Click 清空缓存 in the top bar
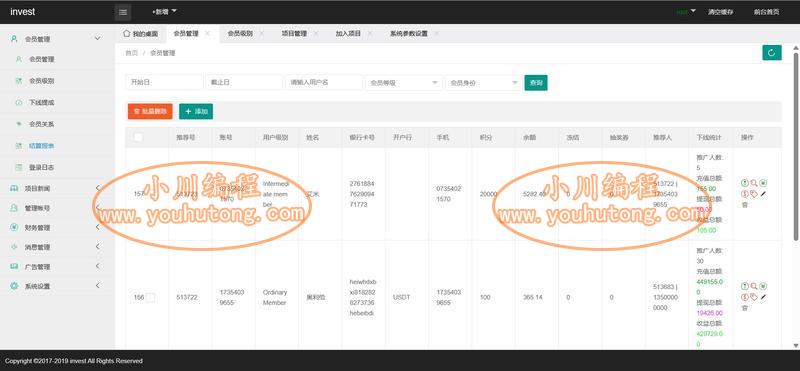The width and height of the screenshot is (800, 371). 720,12
